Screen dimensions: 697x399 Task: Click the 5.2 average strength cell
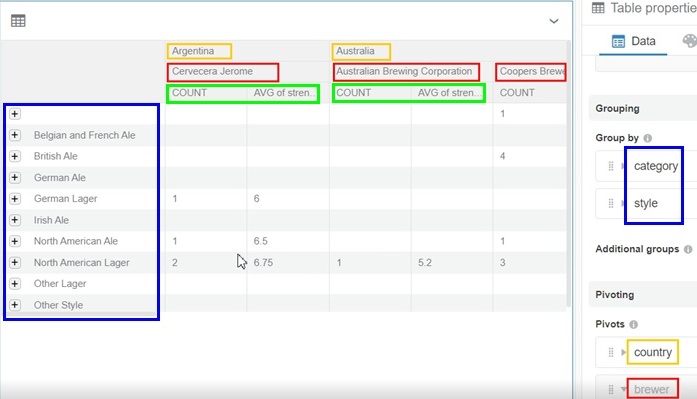point(425,263)
